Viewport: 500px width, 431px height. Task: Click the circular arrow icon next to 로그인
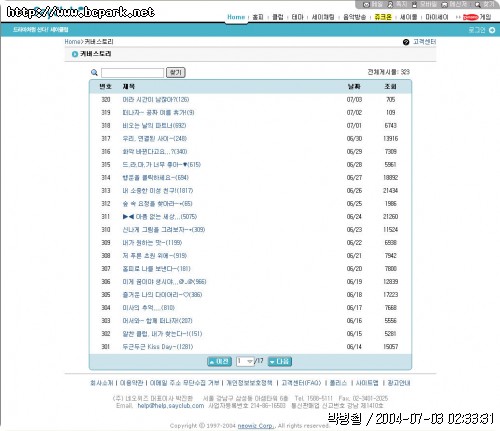coord(492,30)
